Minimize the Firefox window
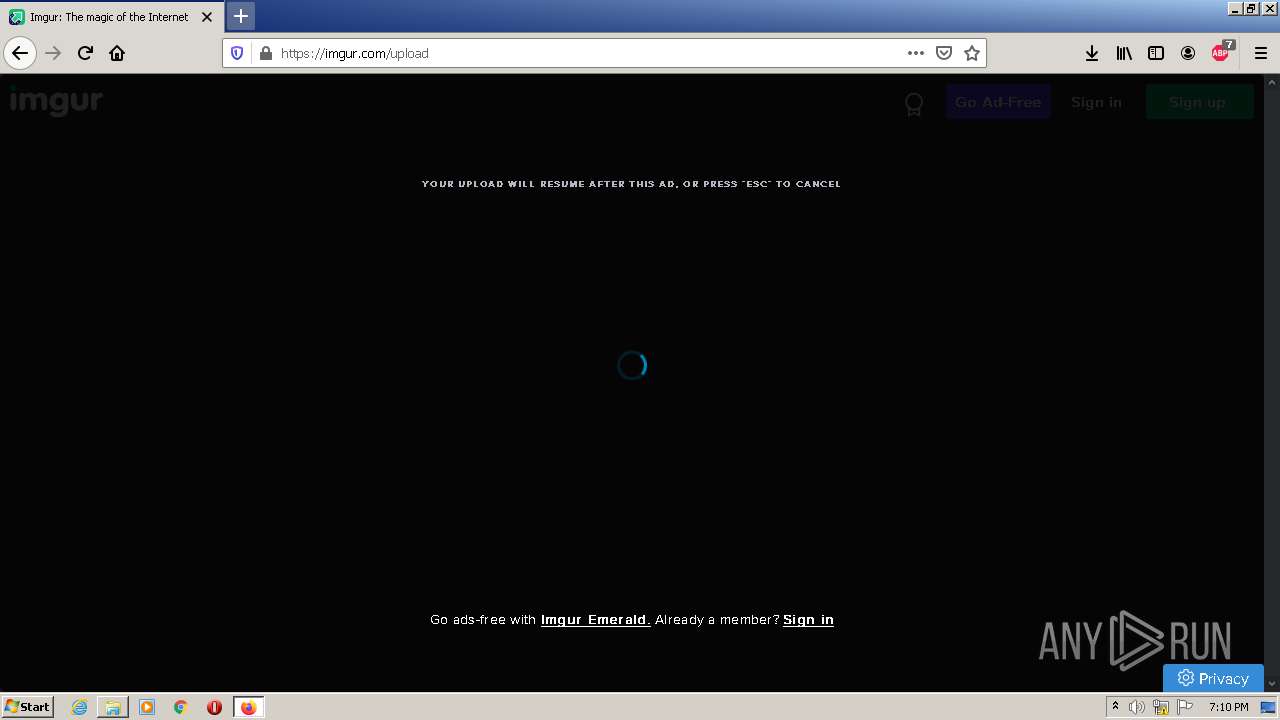The height and width of the screenshot is (720, 1280). [x=1235, y=8]
